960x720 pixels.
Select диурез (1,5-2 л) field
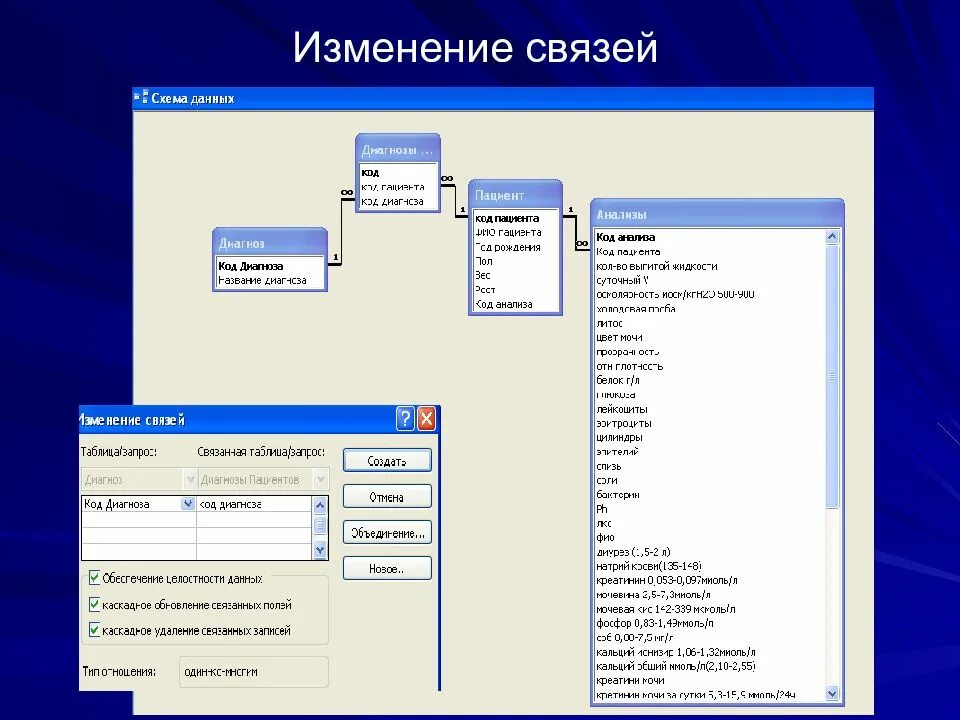point(633,552)
